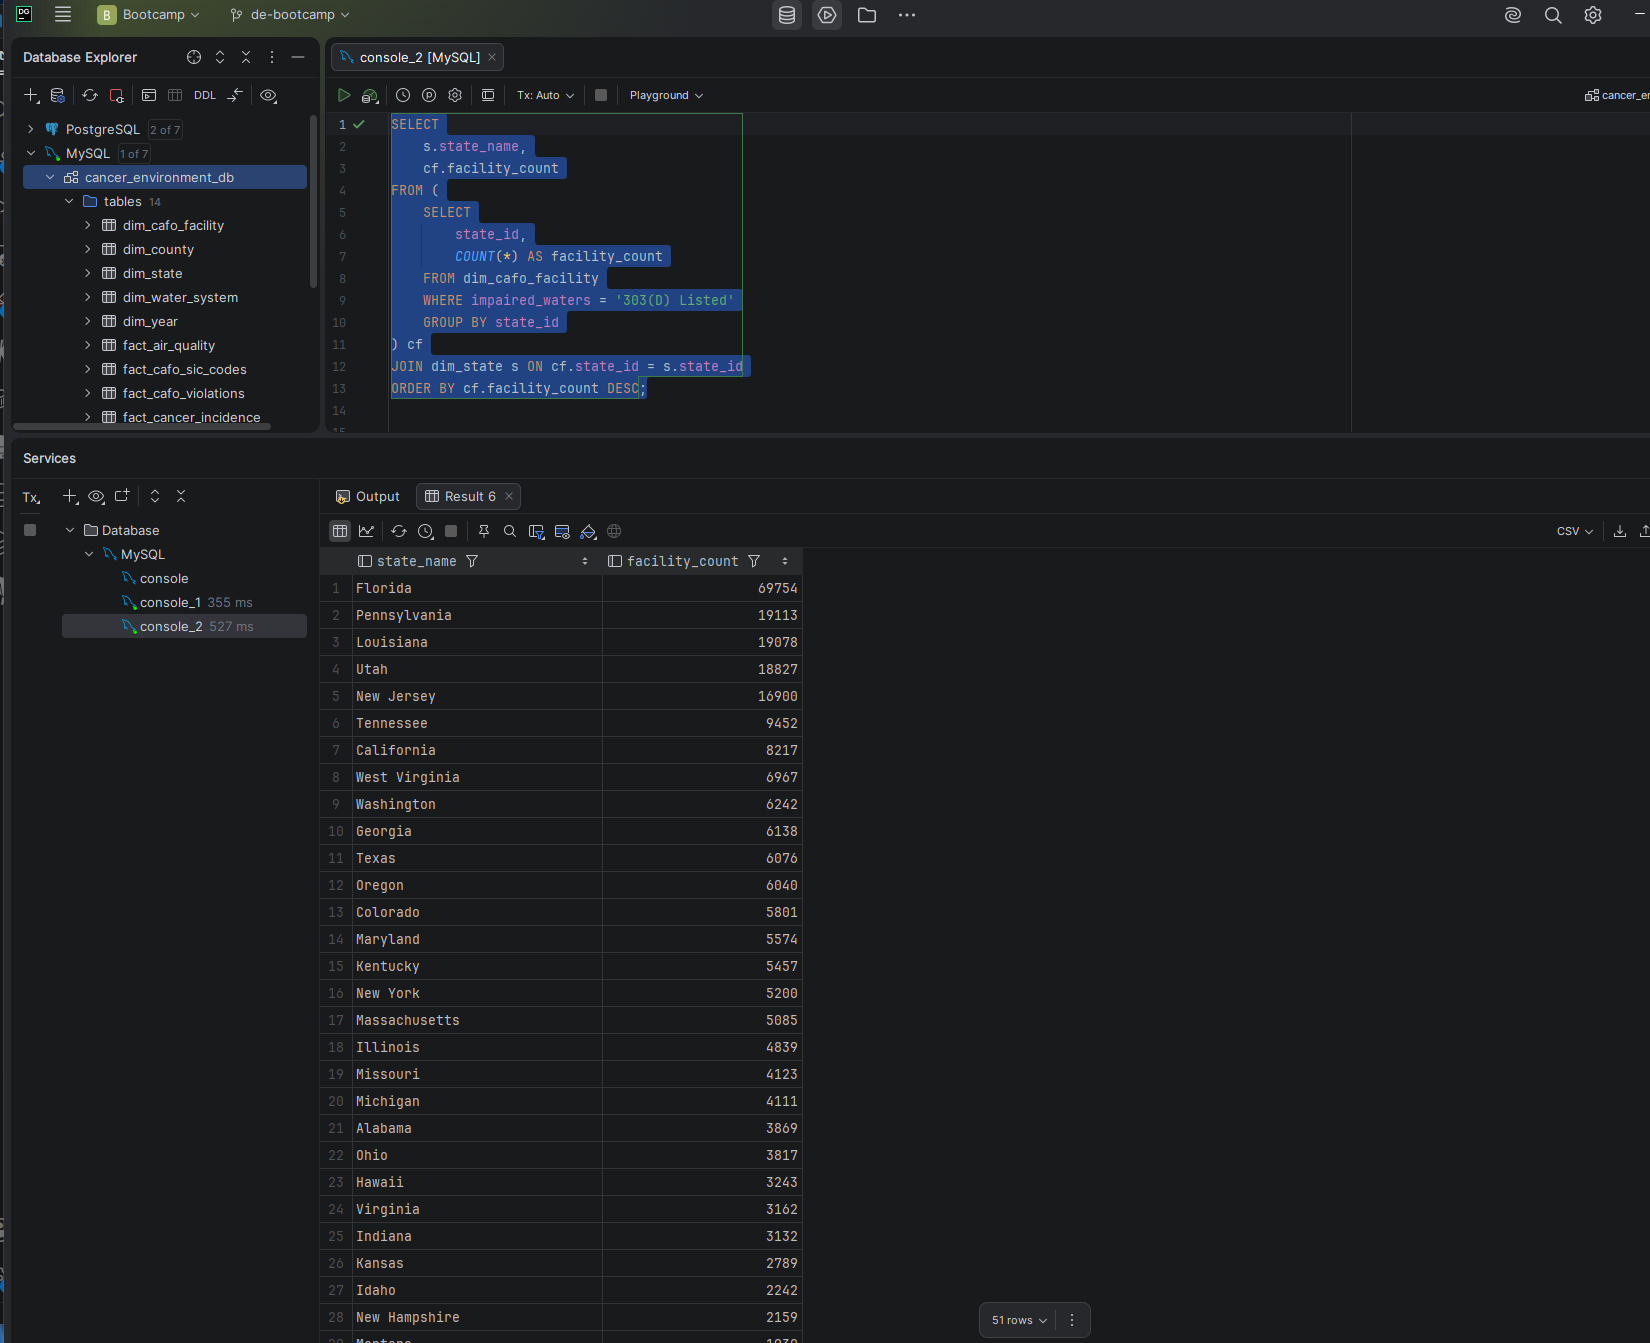The width and height of the screenshot is (1650, 1343).
Task: Toggle Database Explorer view options eye
Action: [x=268, y=95]
